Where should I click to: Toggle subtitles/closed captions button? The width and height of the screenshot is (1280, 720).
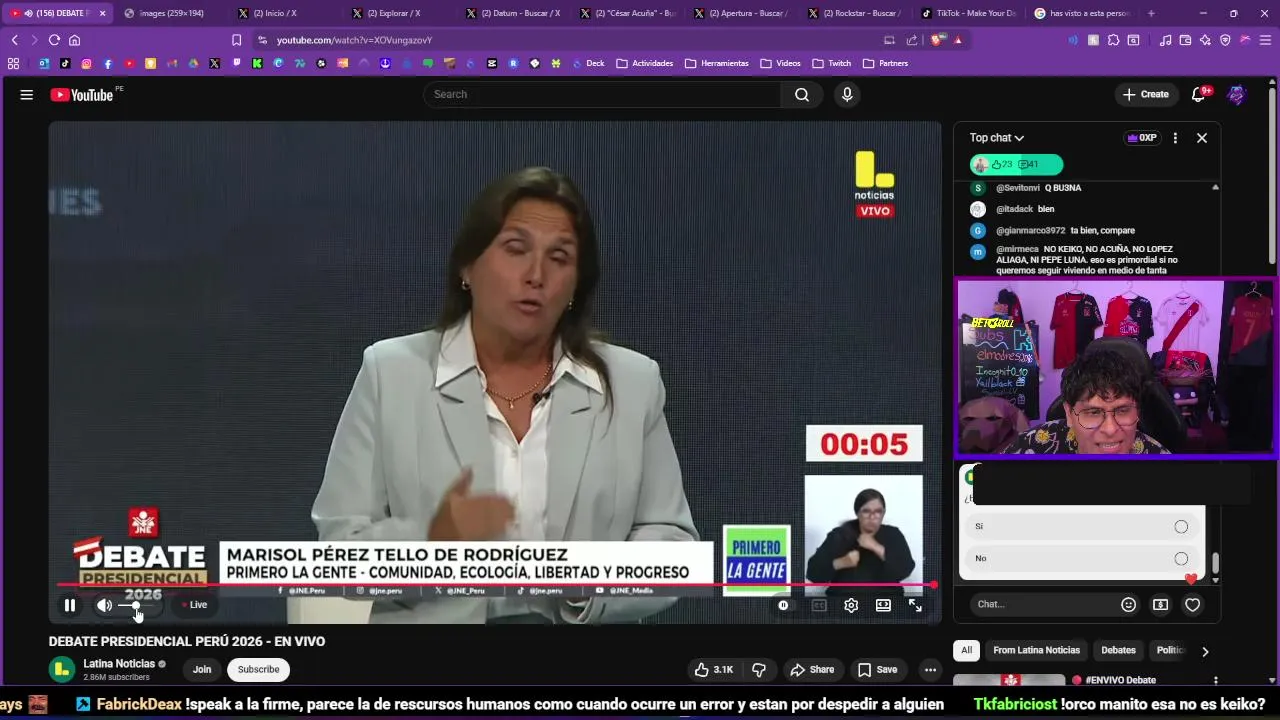[x=819, y=605]
